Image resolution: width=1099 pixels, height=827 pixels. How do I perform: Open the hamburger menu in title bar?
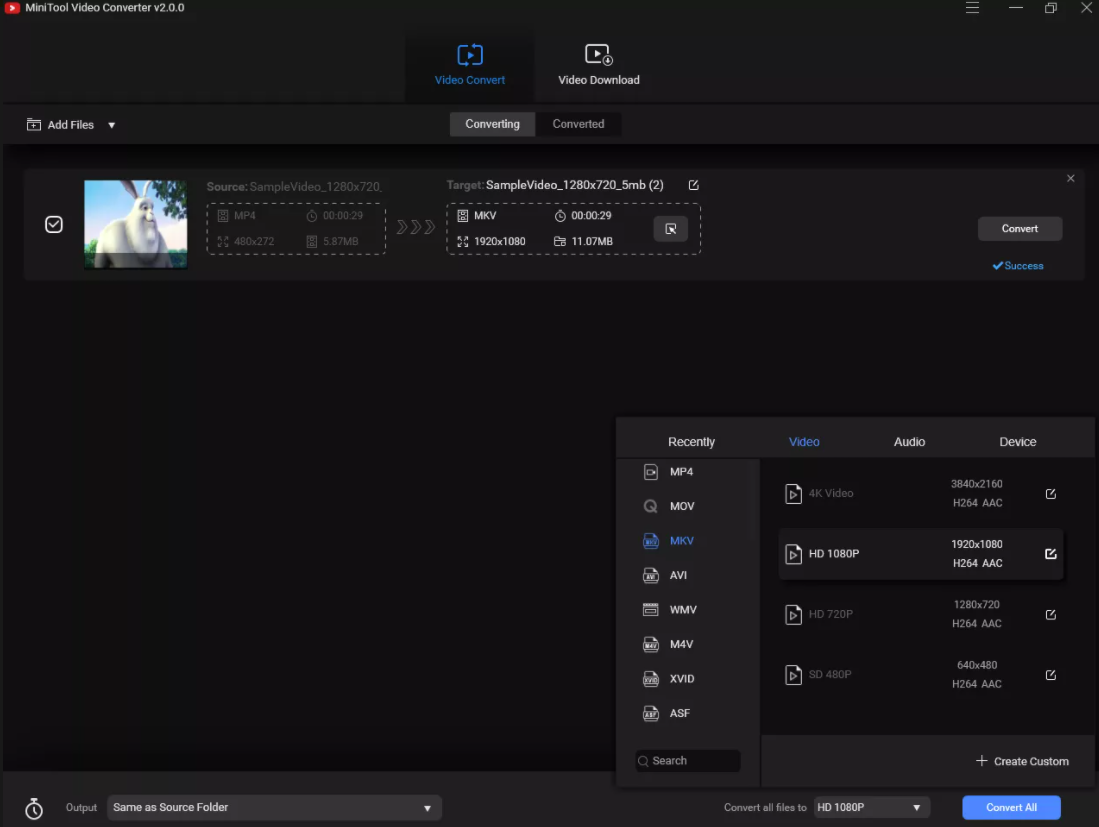972,8
